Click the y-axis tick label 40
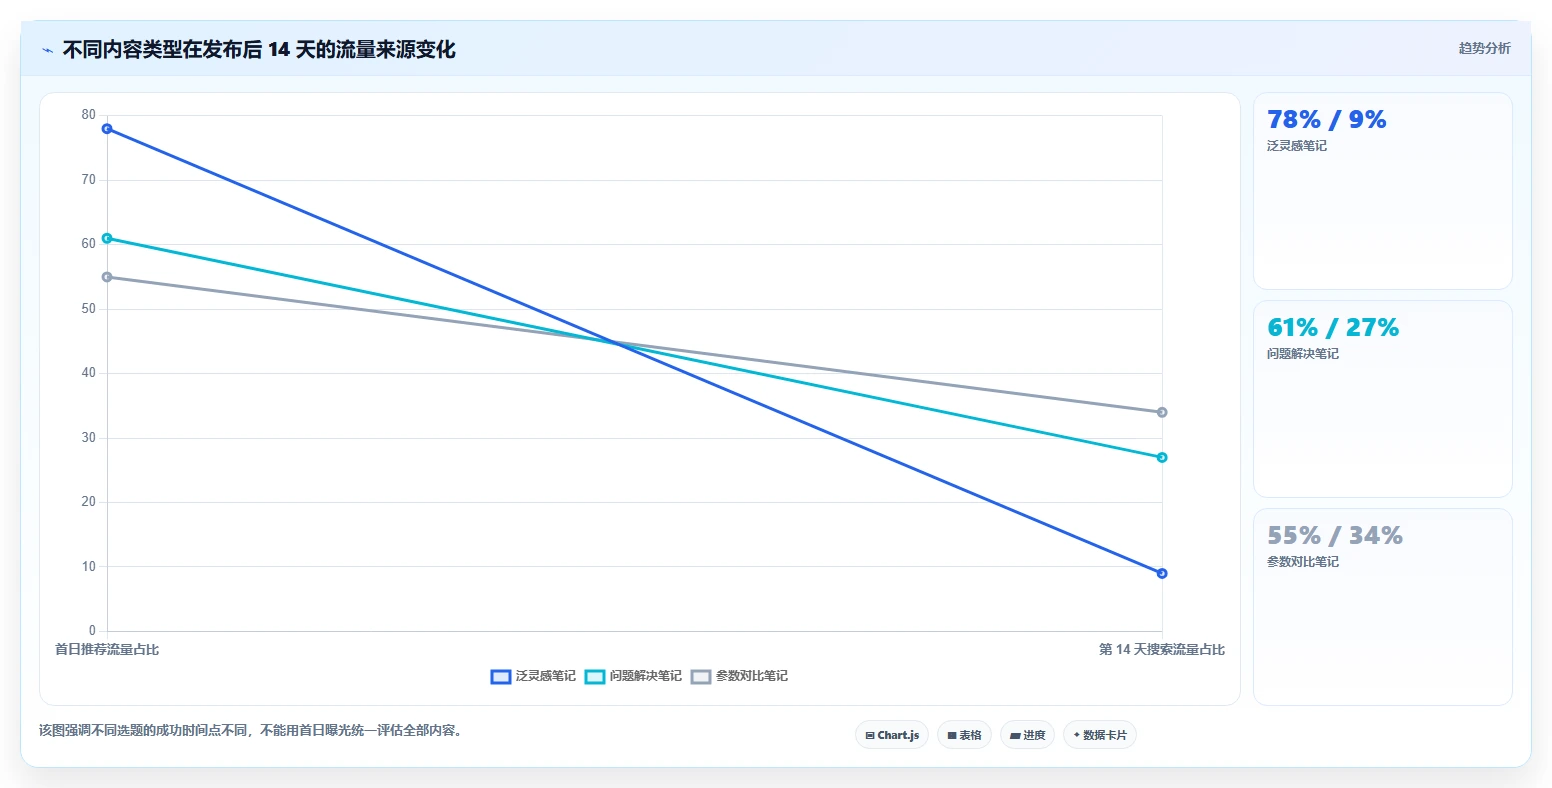The image size is (1552, 788). click(89, 373)
